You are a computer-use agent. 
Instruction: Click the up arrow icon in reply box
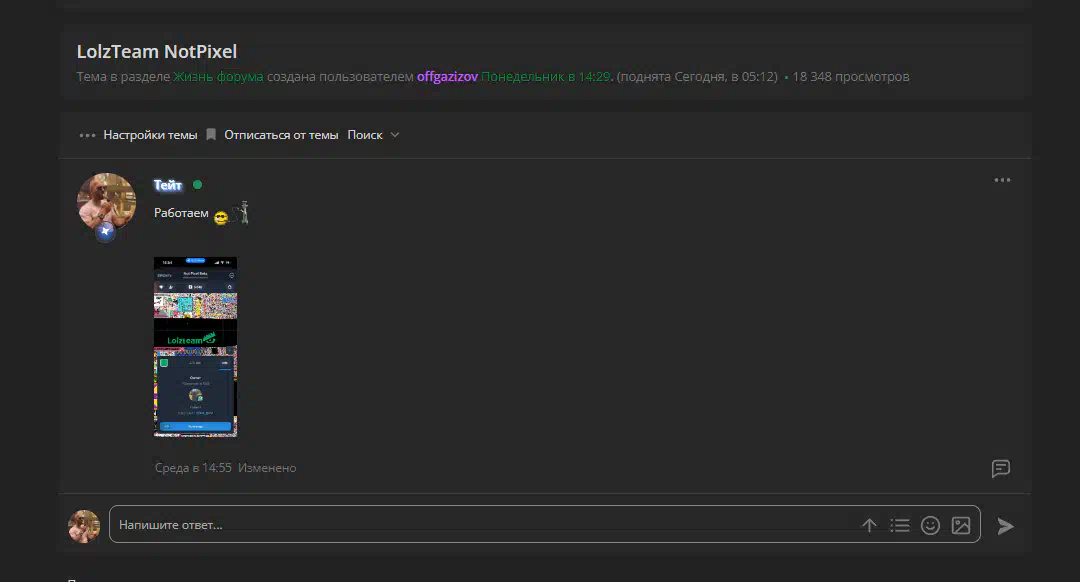point(869,526)
